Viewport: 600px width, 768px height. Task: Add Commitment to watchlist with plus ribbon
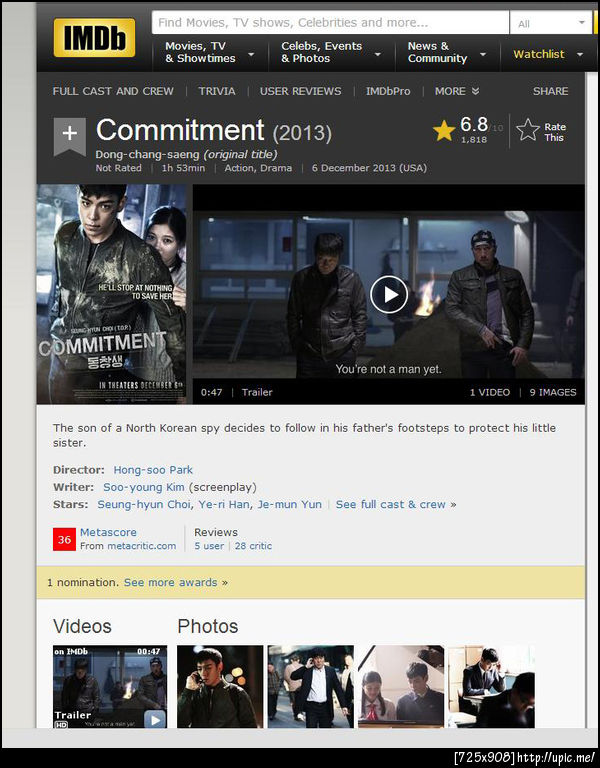click(x=70, y=136)
